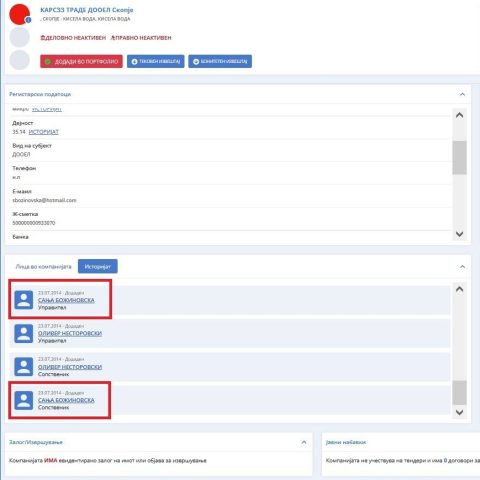Click the red company status circle
This screenshot has height=480, width=480.
tap(19, 14)
